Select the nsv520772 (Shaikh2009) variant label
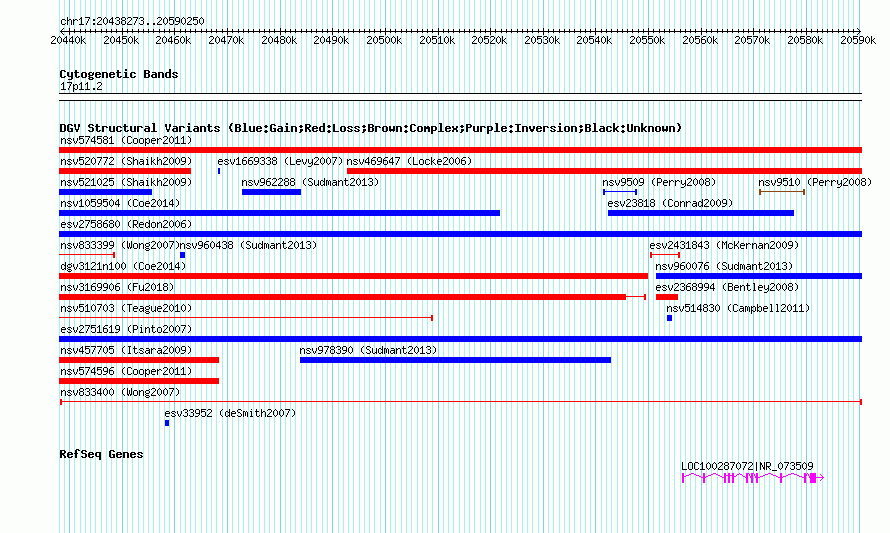 [126, 161]
